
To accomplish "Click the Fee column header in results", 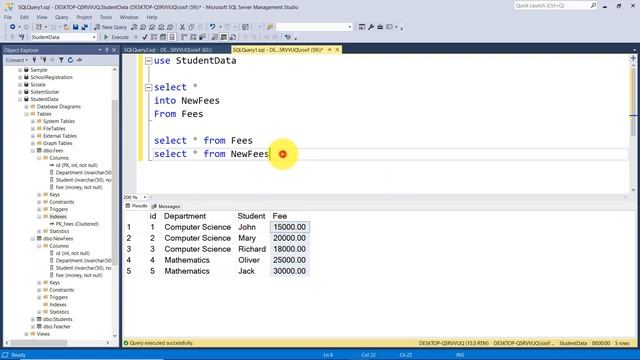I will (280, 216).
